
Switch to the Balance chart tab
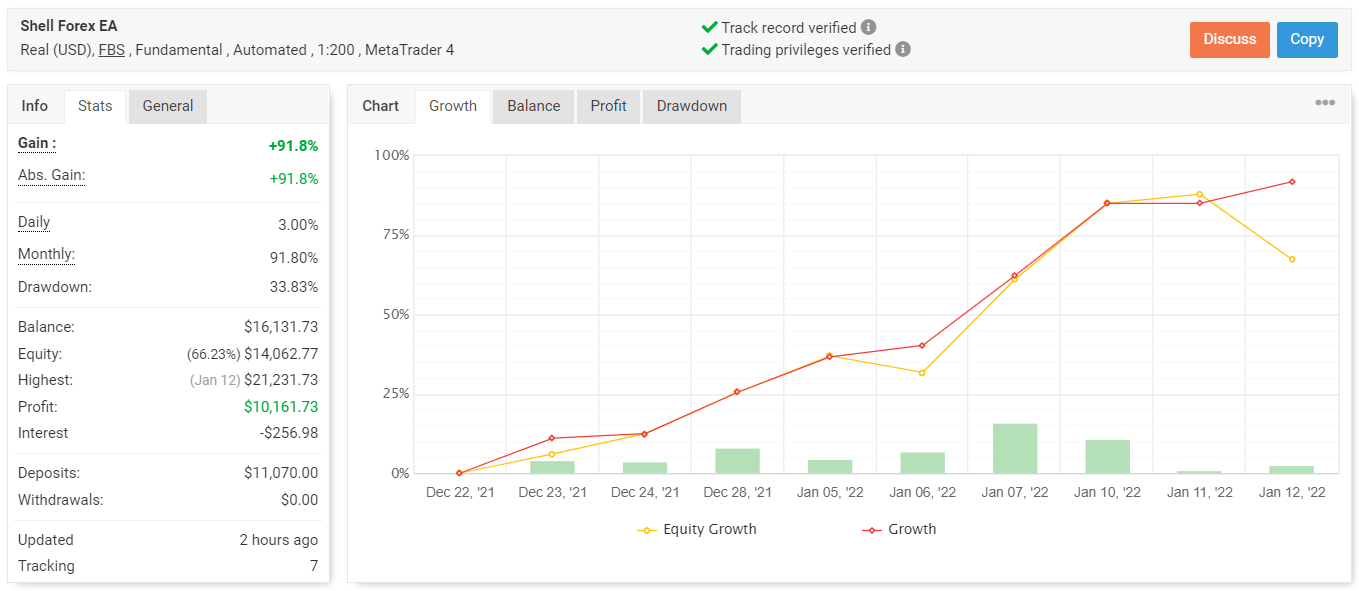point(533,106)
